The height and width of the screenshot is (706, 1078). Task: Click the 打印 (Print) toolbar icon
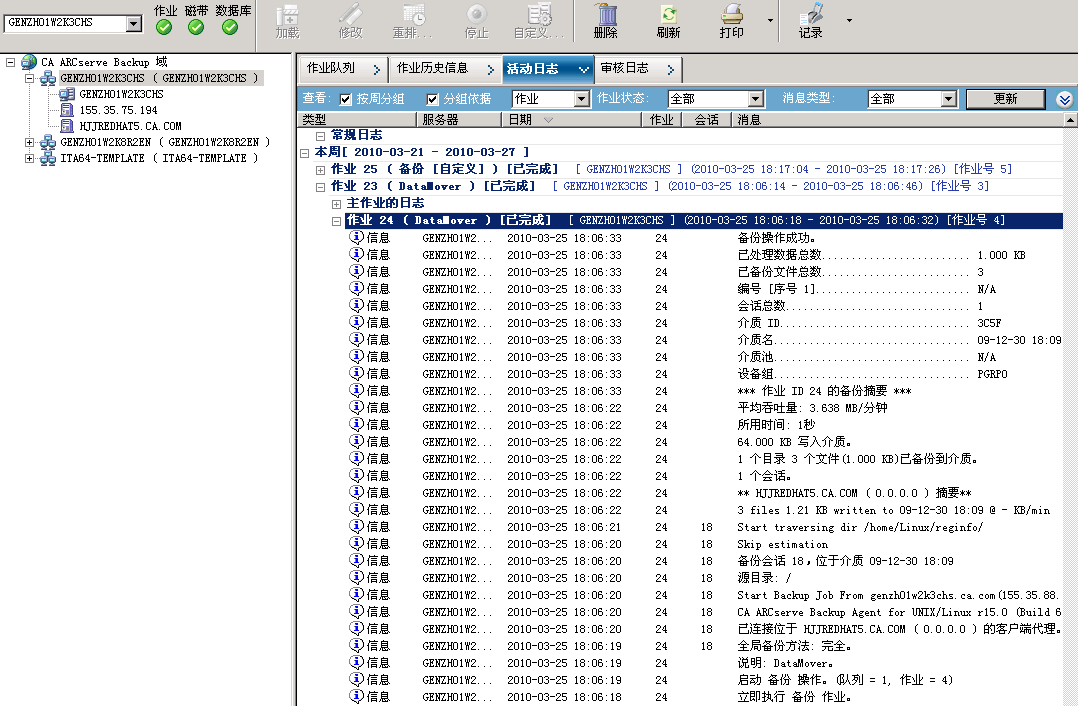point(732,15)
